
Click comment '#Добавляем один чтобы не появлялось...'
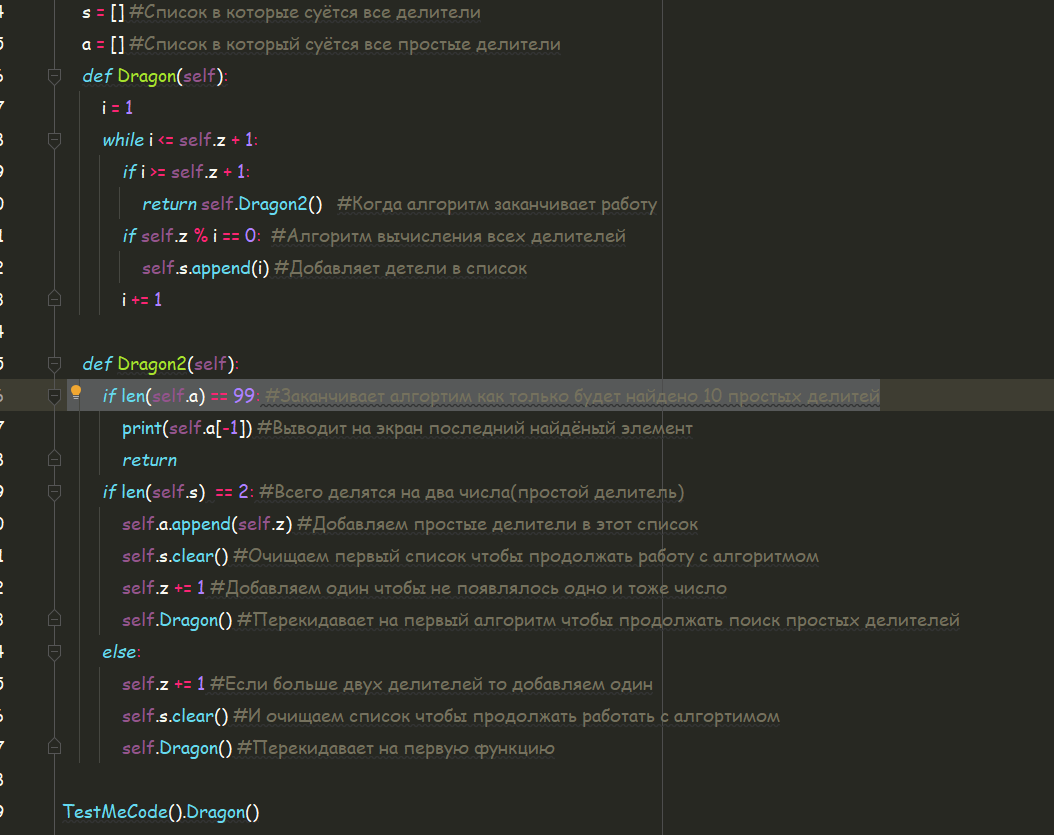pyautogui.click(x=469, y=588)
